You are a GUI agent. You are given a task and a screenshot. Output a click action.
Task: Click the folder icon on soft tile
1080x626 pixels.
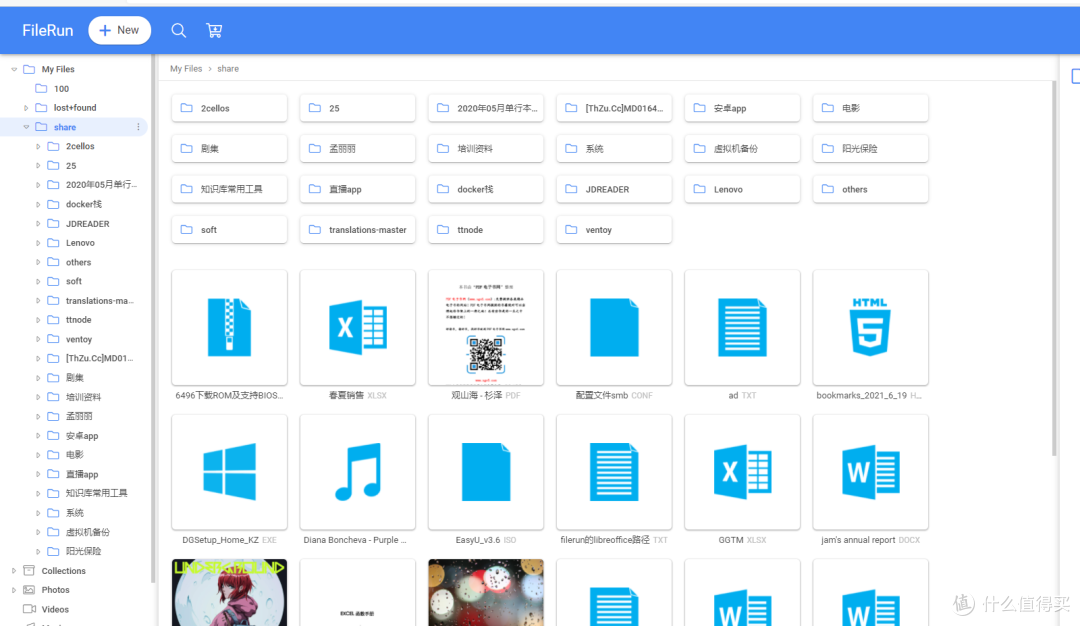coord(187,229)
